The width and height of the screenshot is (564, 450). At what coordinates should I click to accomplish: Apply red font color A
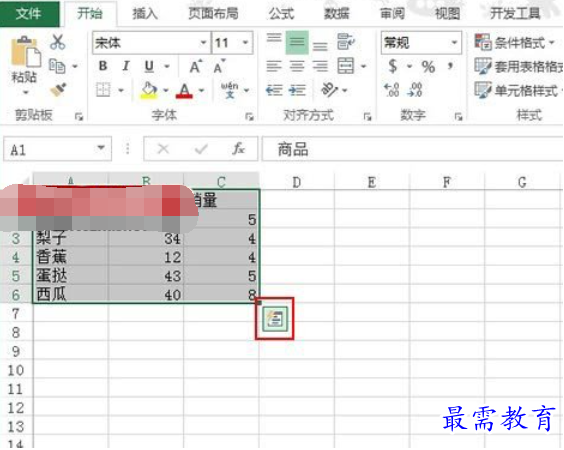[184, 90]
